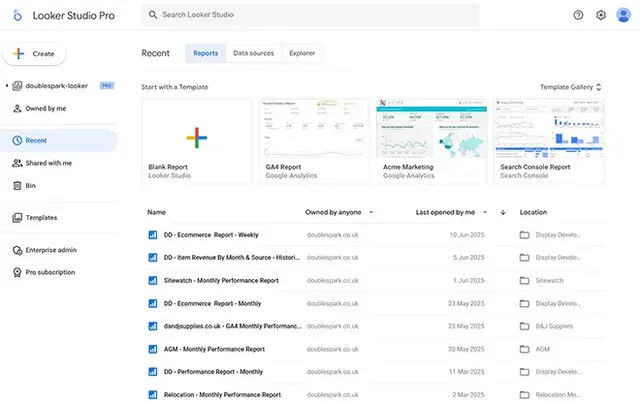Click the Name column header

click(x=156, y=212)
